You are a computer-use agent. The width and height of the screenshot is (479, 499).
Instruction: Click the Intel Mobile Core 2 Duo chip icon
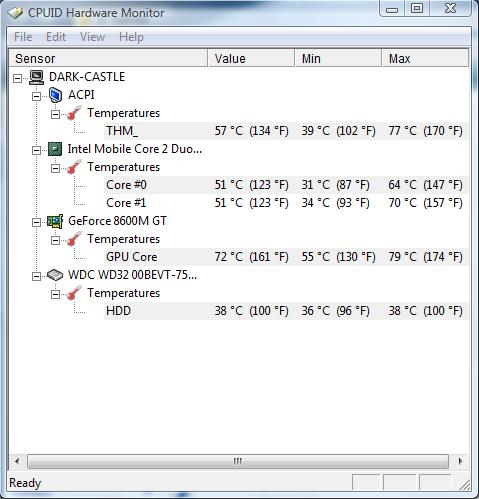pyautogui.click(x=55, y=149)
